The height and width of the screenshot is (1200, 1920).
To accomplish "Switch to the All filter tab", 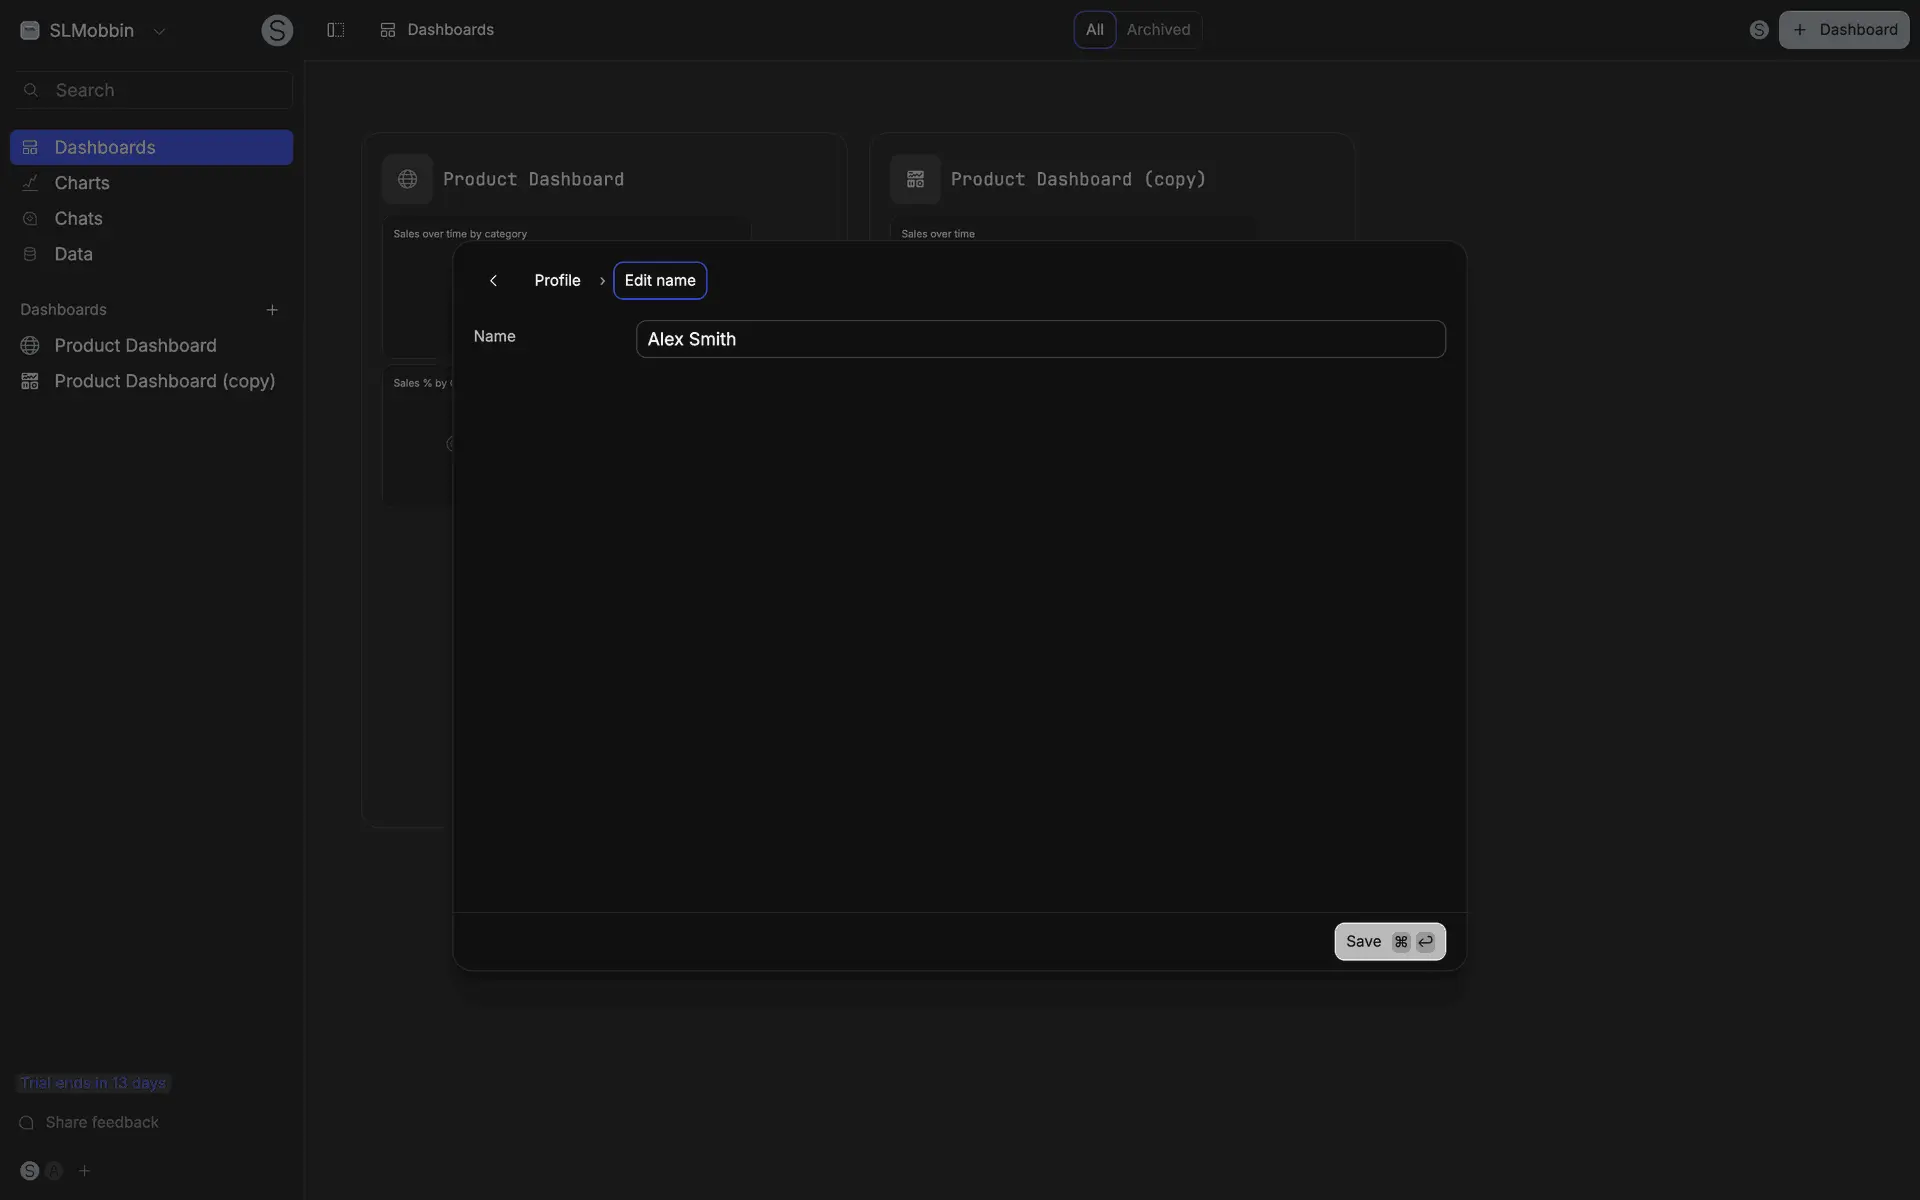I will point(1094,30).
